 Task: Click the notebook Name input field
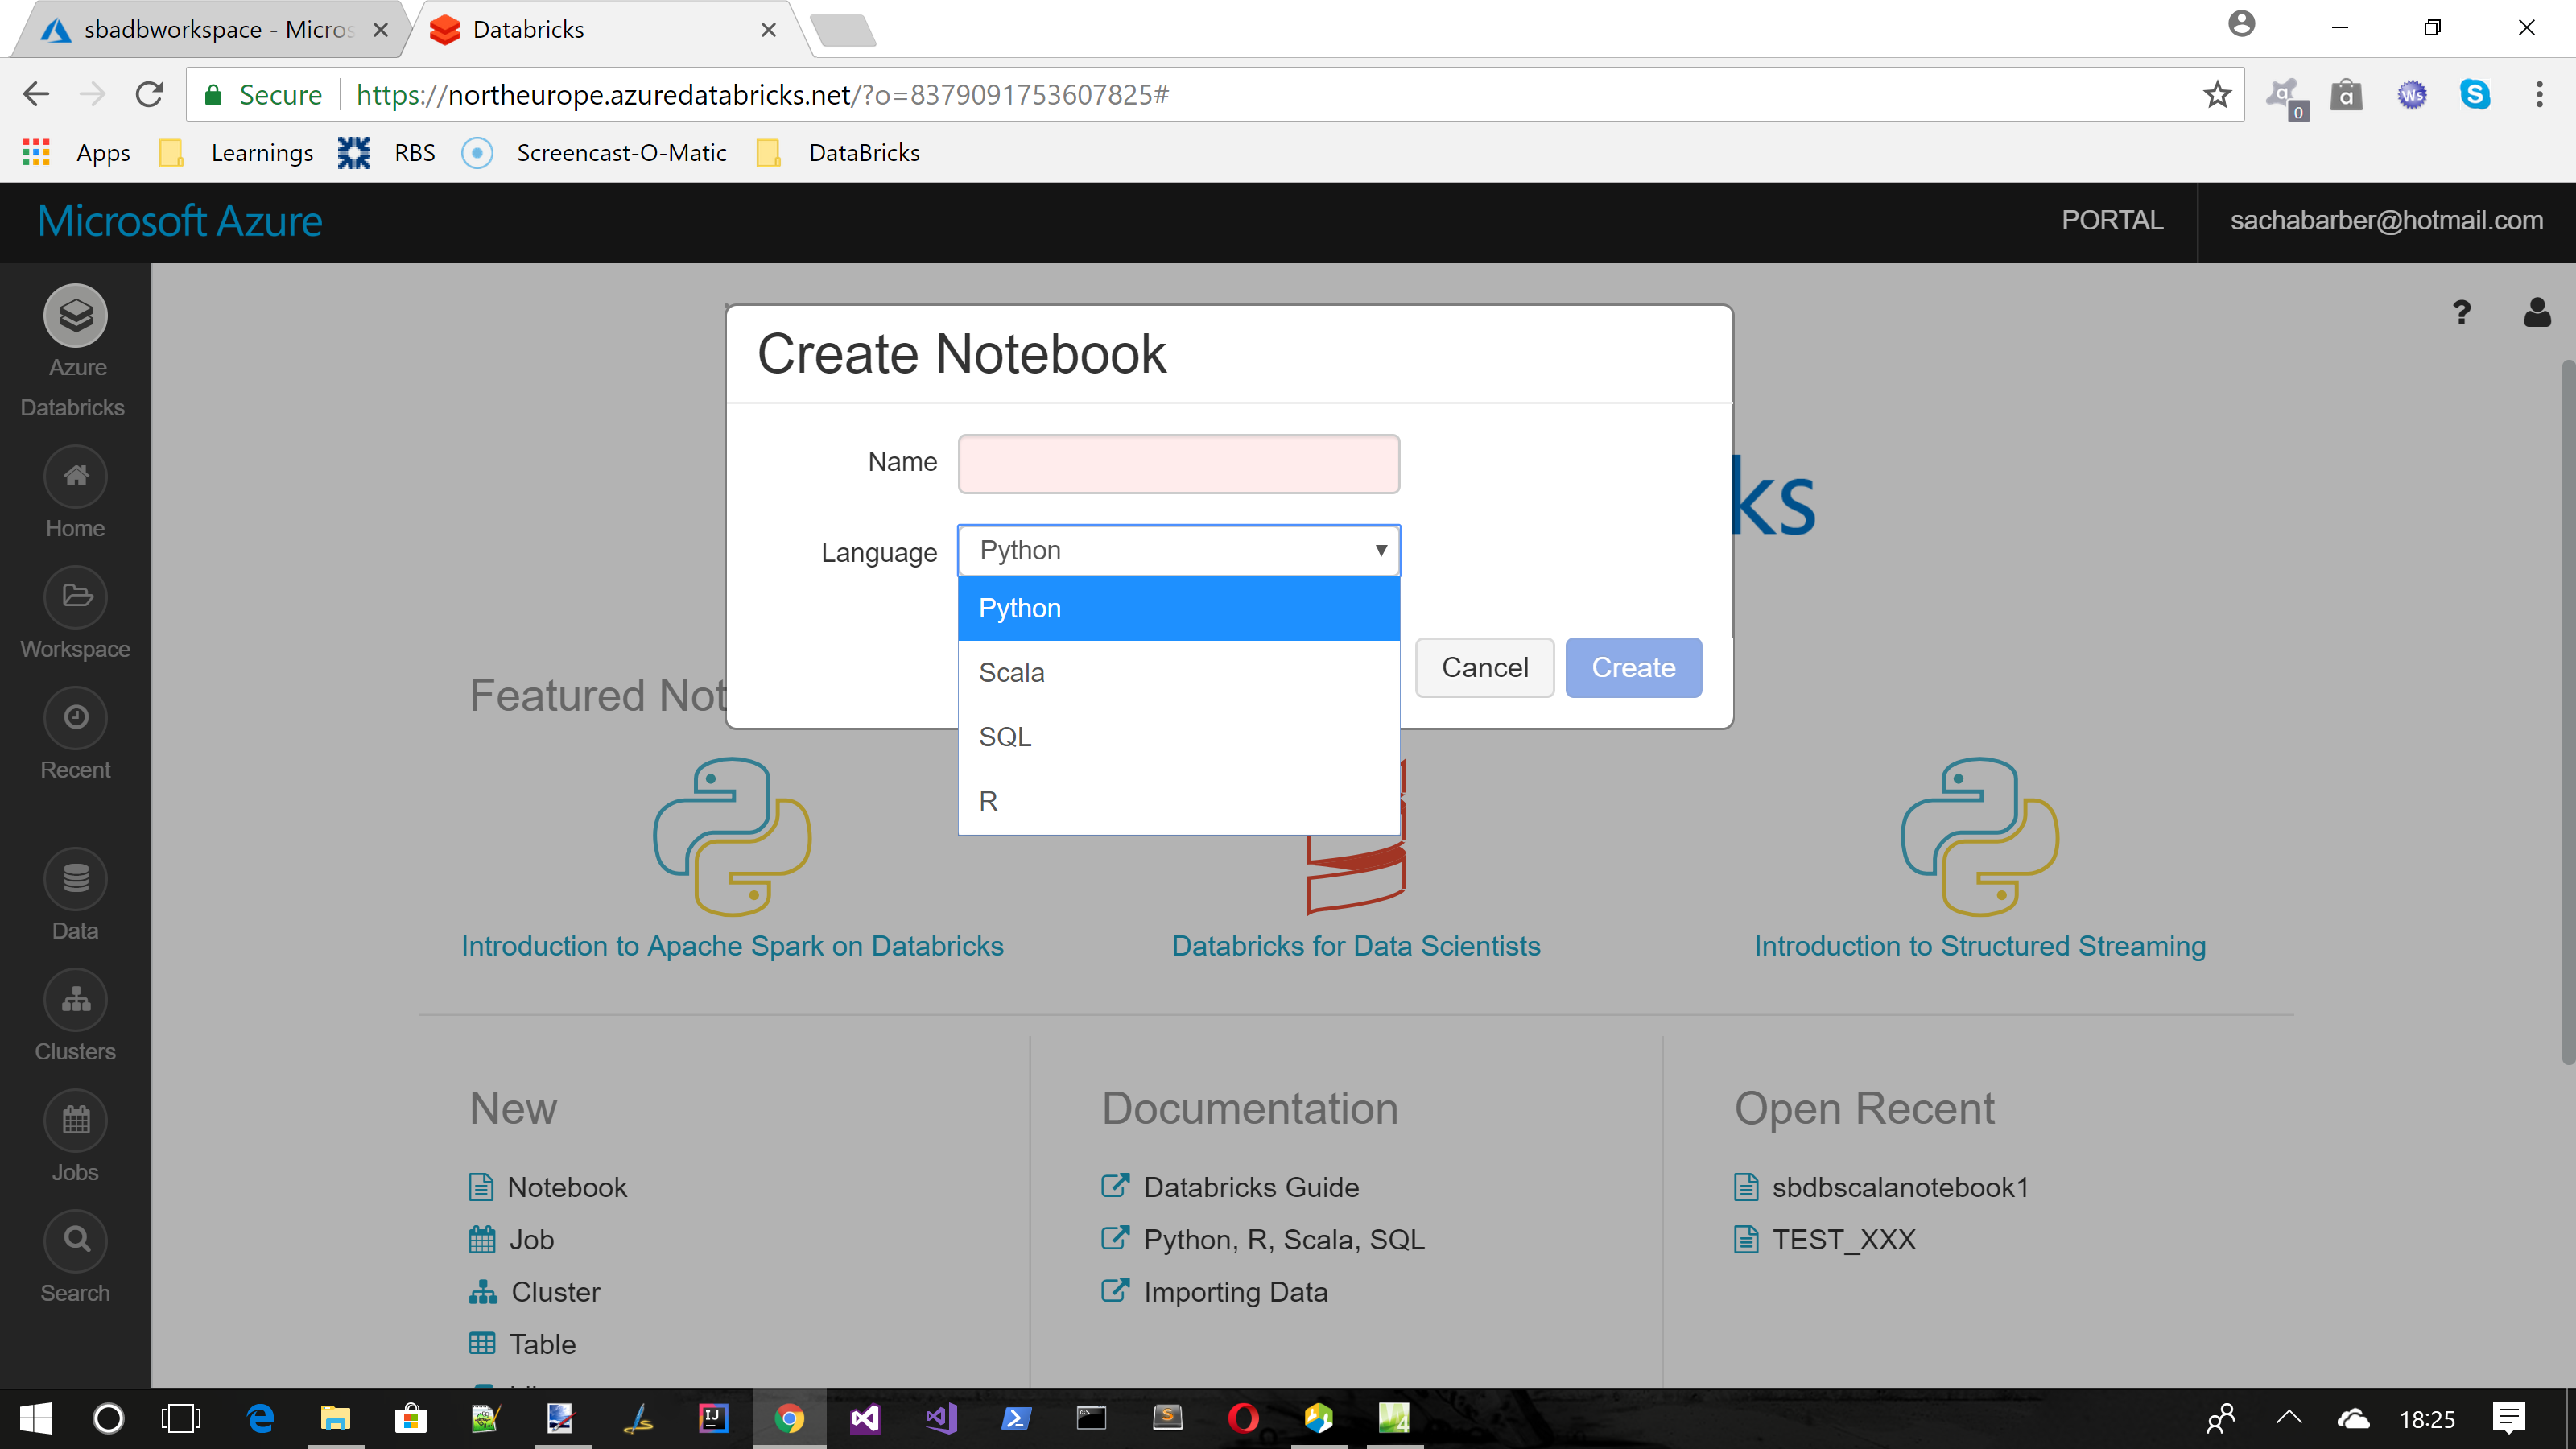1179,464
